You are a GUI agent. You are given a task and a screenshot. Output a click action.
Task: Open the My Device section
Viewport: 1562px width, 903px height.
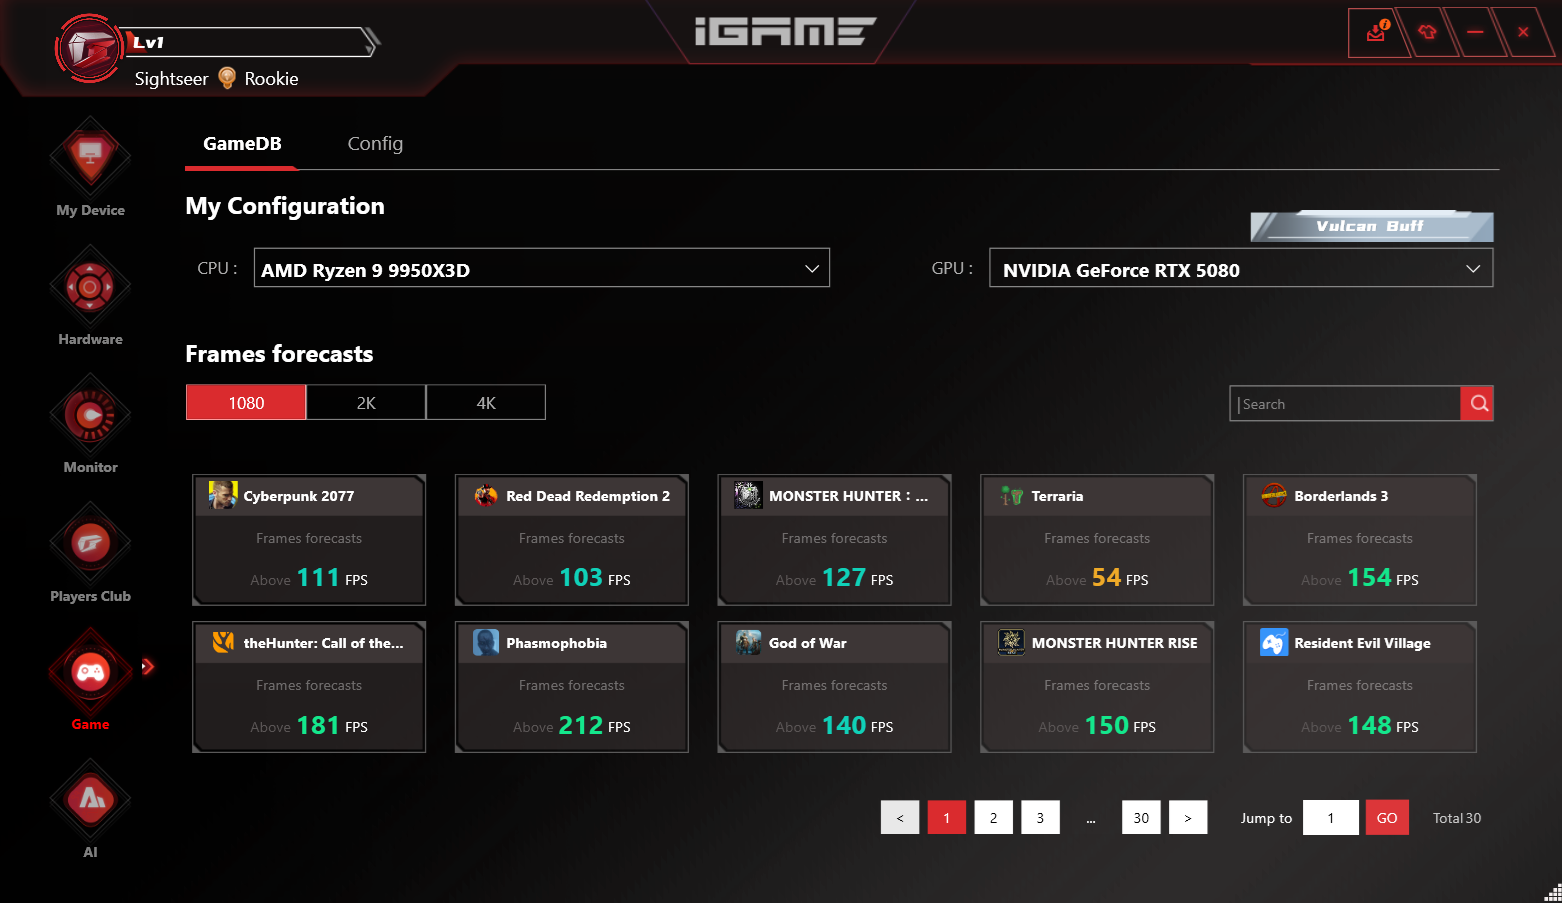click(90, 168)
